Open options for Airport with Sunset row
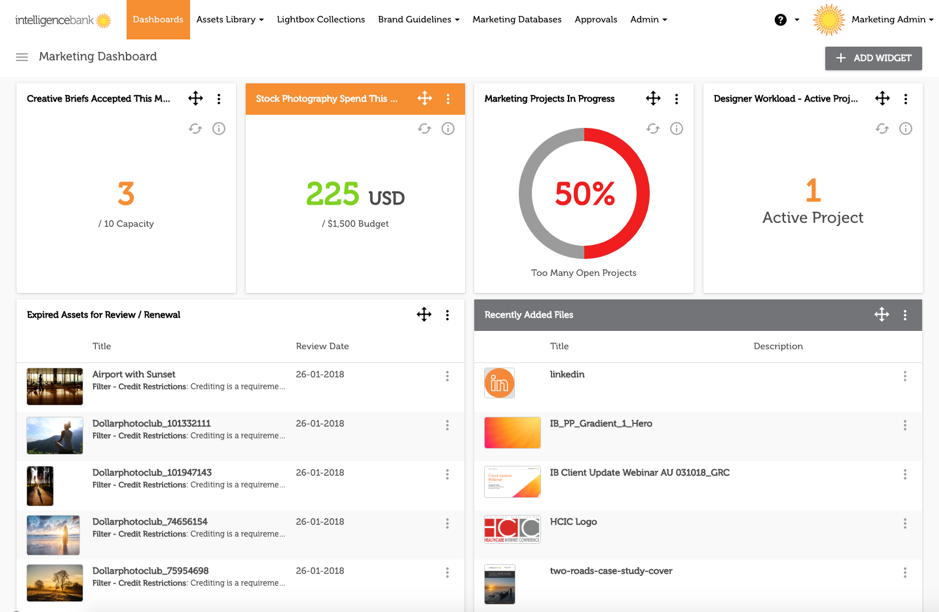 coord(447,377)
